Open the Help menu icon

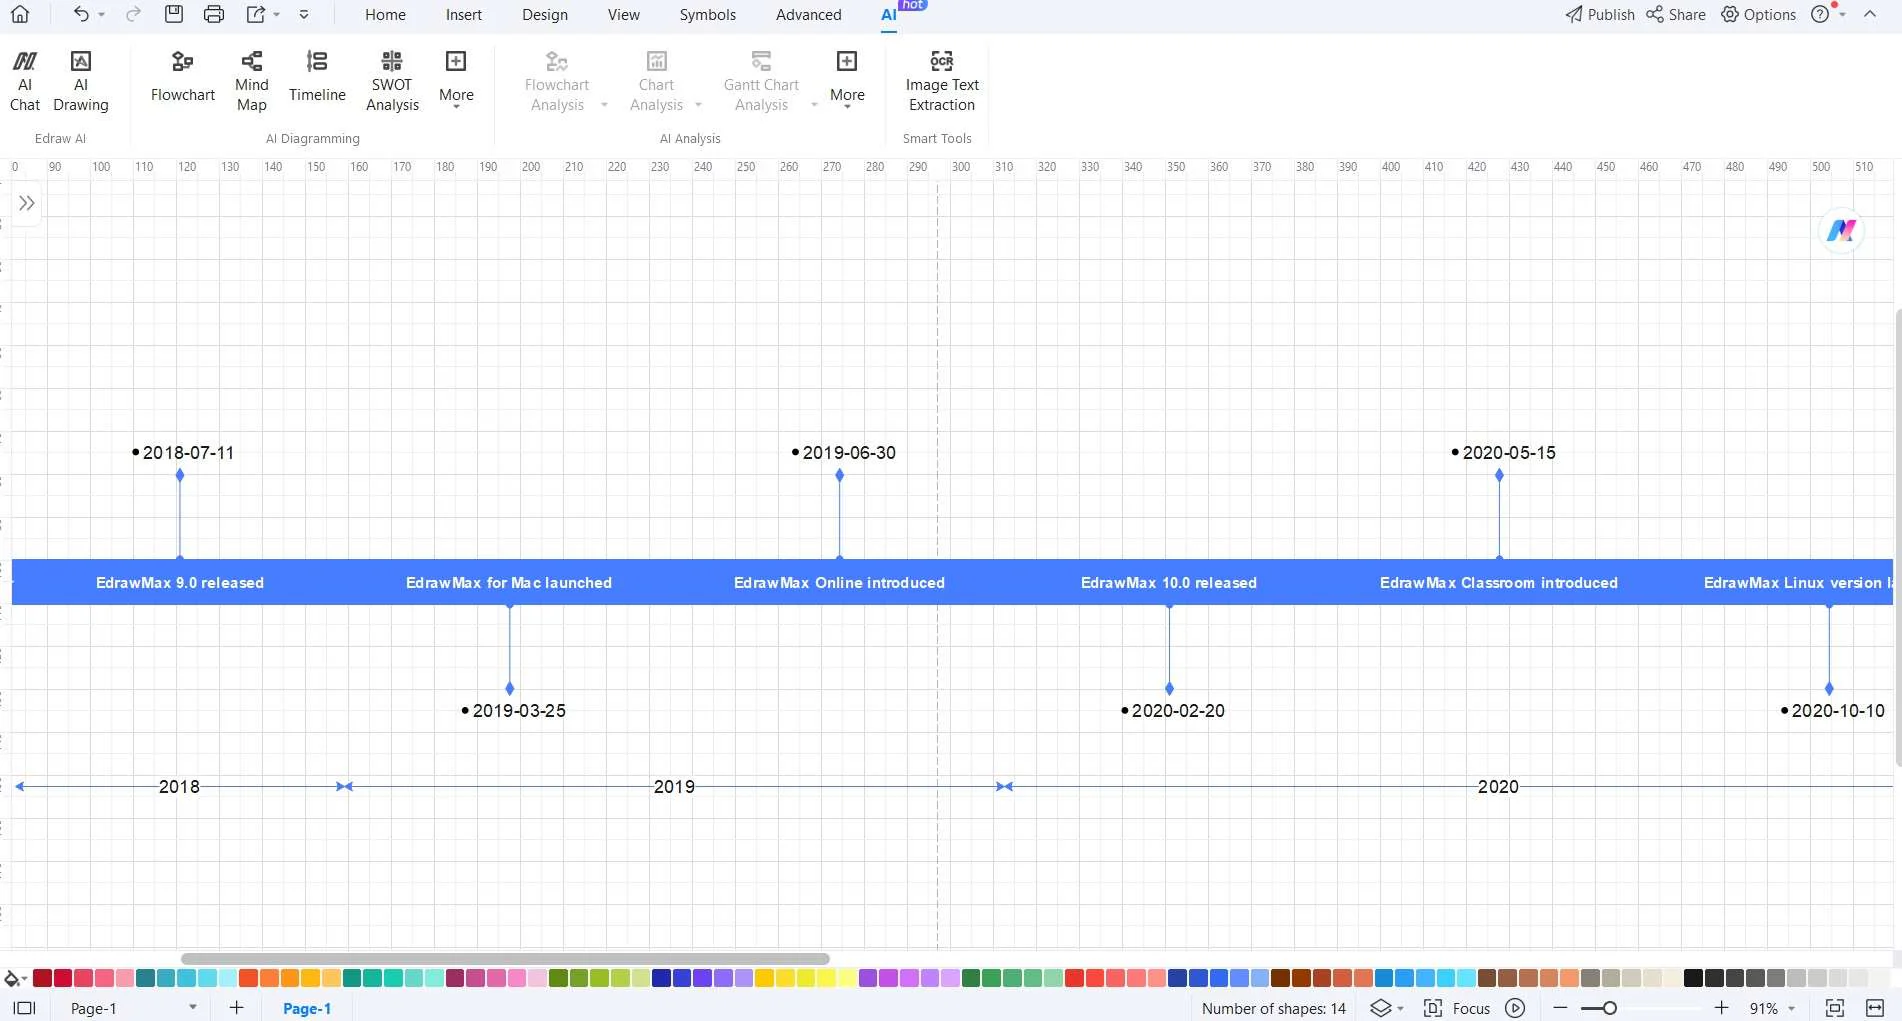1820,14
